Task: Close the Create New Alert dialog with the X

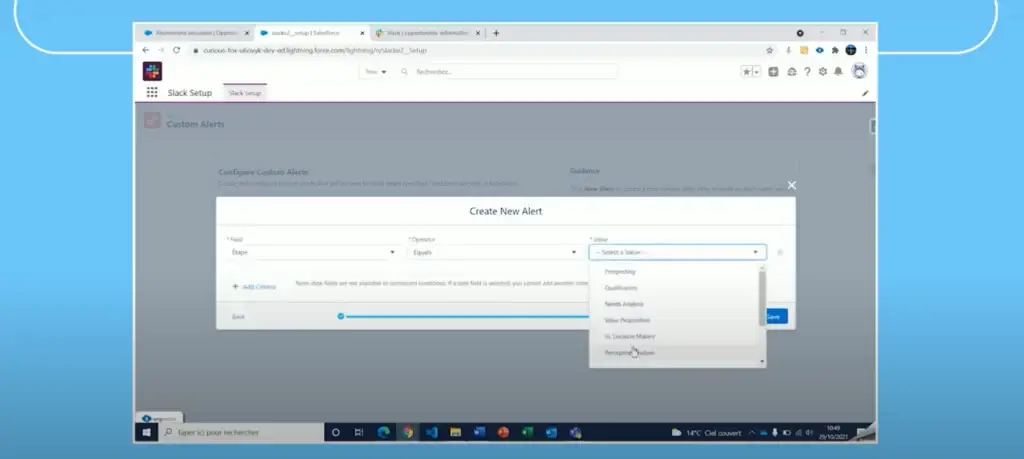Action: click(x=792, y=185)
